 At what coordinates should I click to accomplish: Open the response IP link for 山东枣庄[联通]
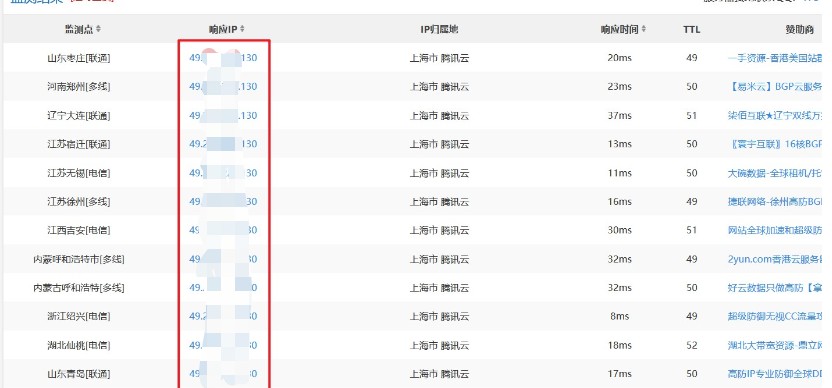223,58
